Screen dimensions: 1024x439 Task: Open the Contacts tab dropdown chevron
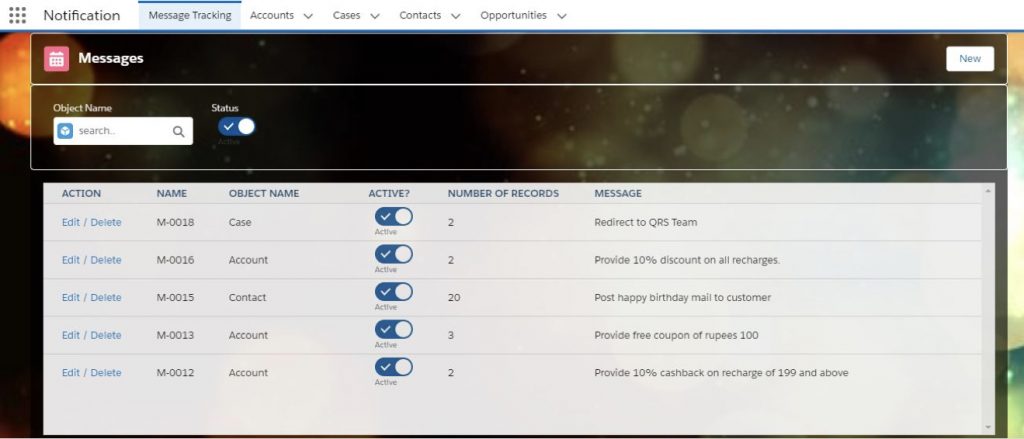456,16
